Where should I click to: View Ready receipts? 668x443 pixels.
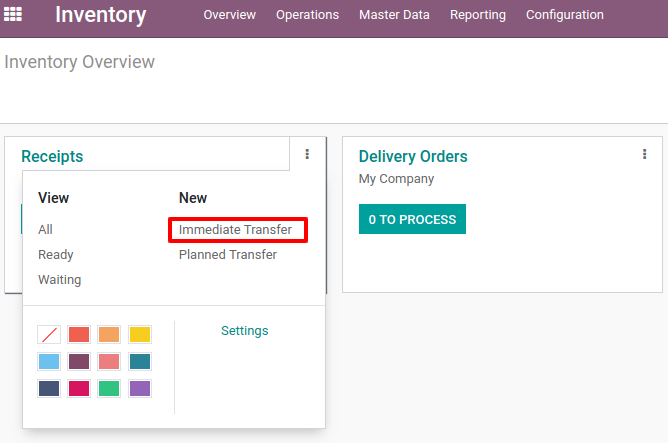pos(55,255)
